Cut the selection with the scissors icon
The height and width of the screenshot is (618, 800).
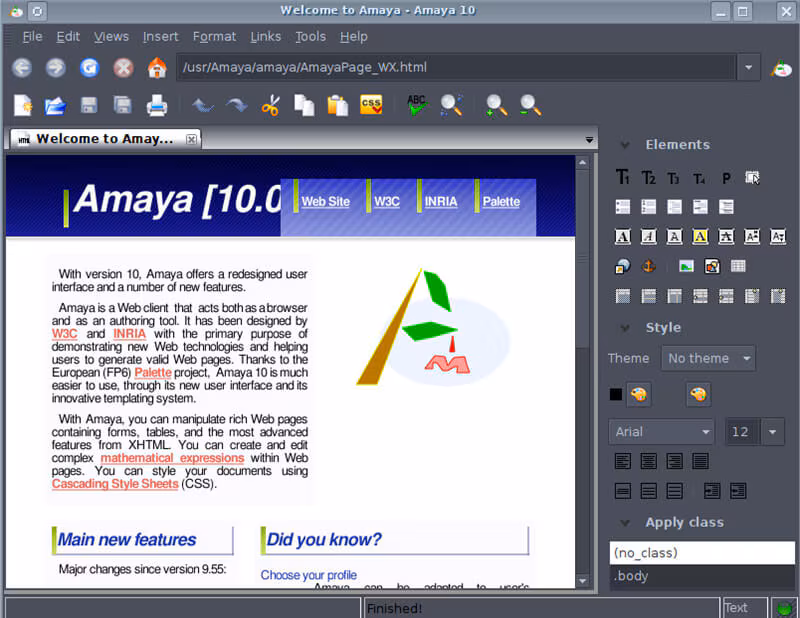(270, 106)
